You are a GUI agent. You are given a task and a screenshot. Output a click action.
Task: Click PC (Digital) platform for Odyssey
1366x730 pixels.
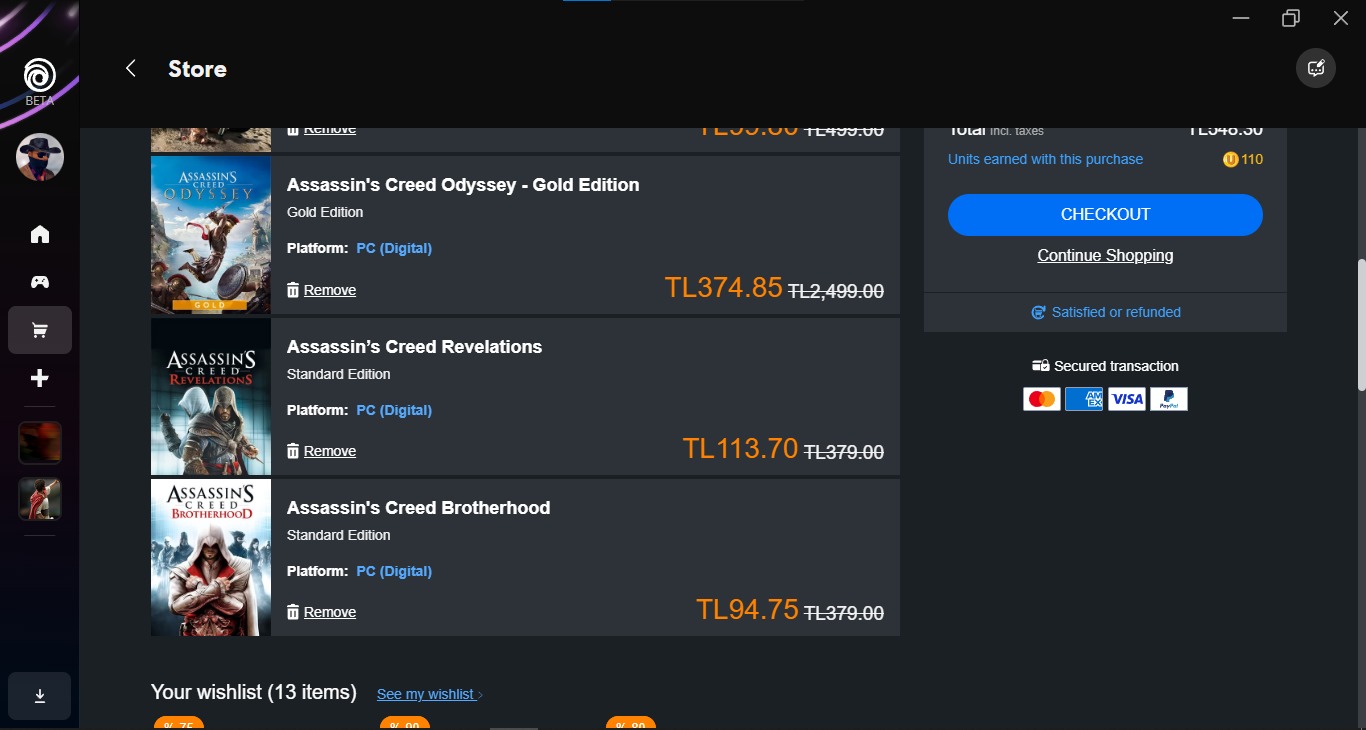394,248
